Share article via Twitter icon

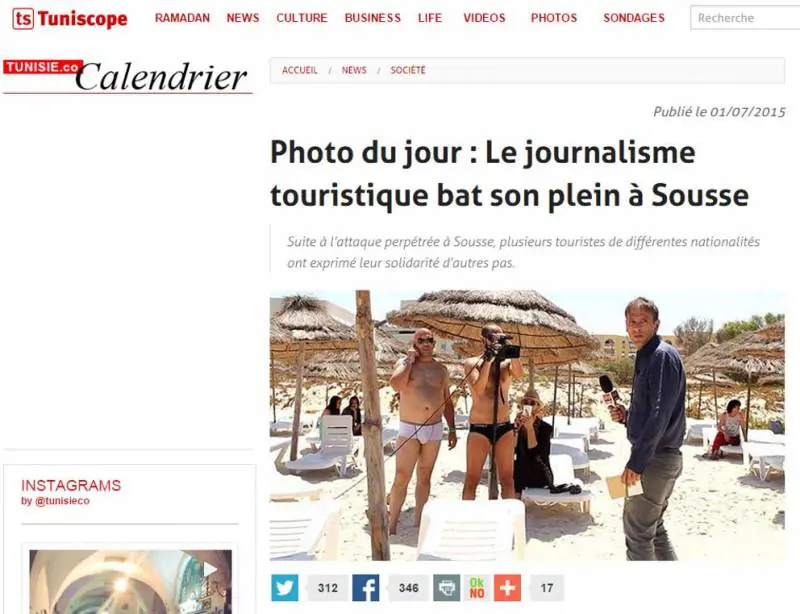click(x=285, y=587)
